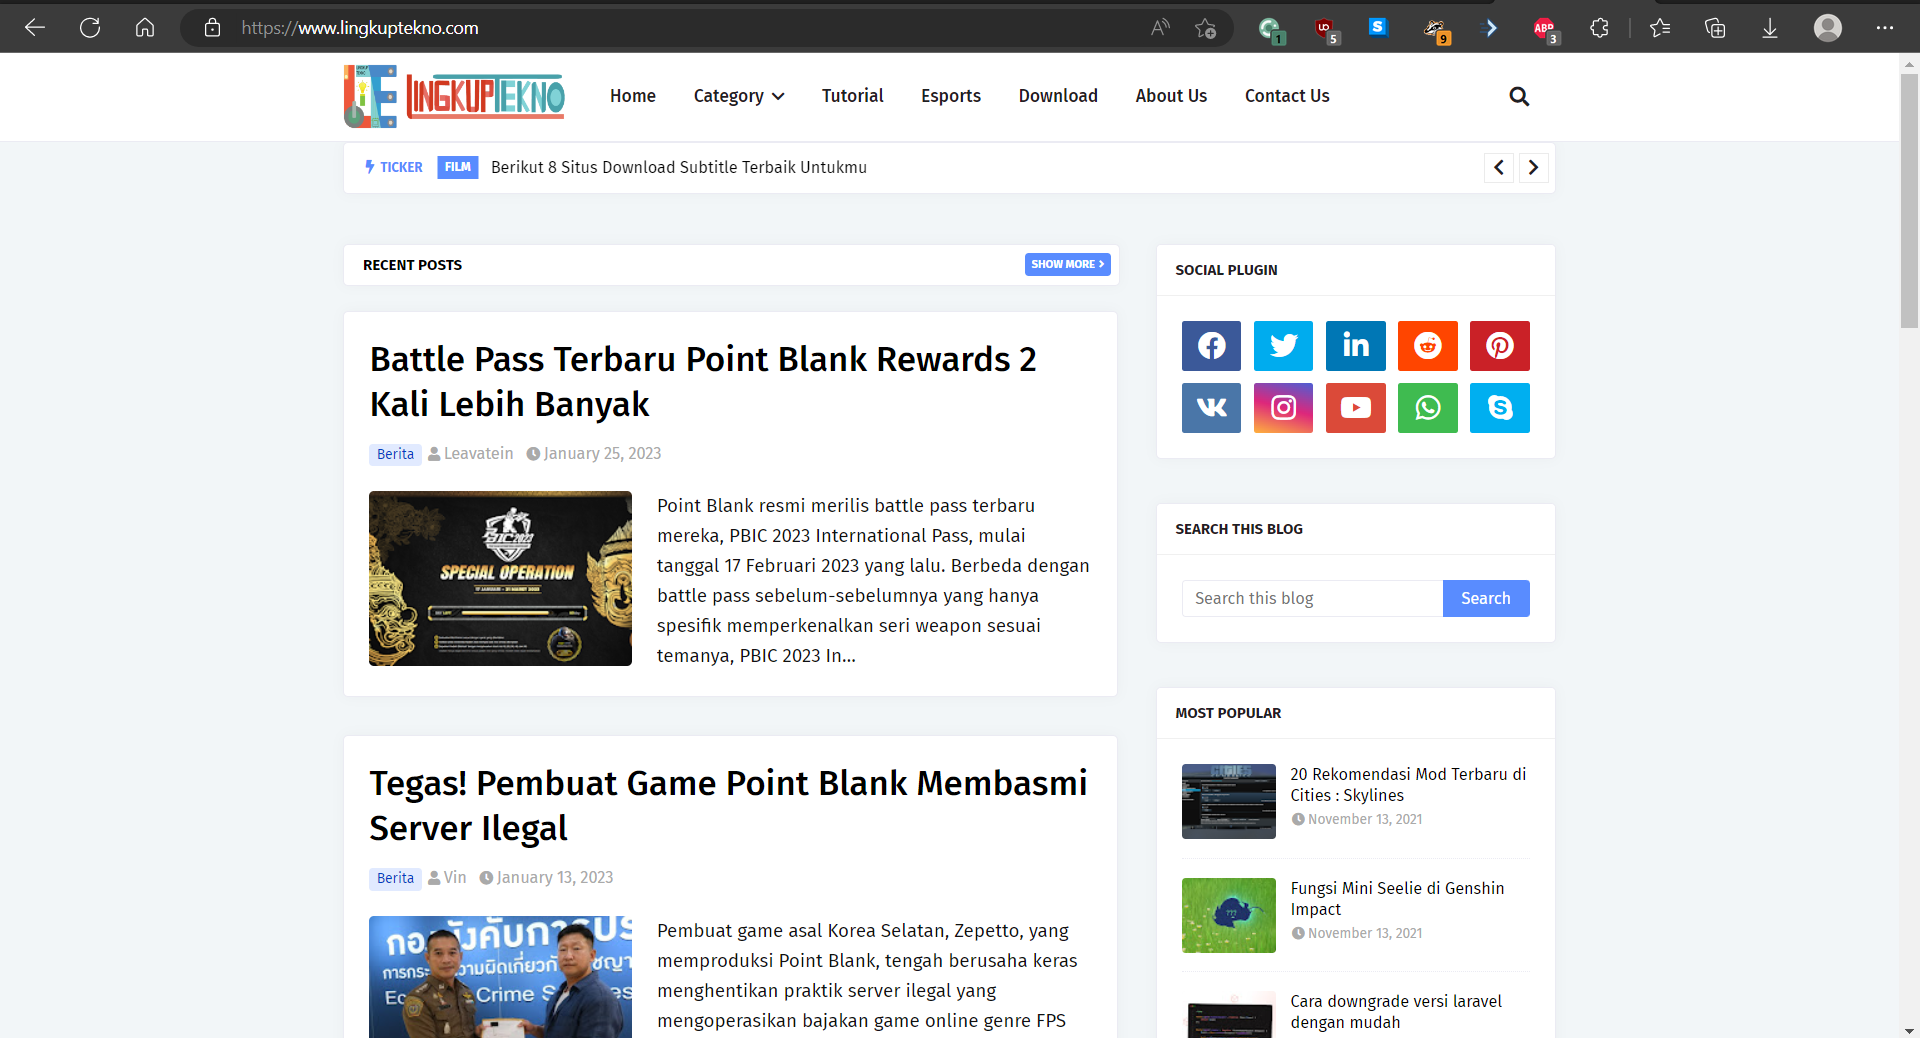Viewport: 1920px width, 1038px height.
Task: Open the Reddit social icon
Action: [x=1427, y=346]
